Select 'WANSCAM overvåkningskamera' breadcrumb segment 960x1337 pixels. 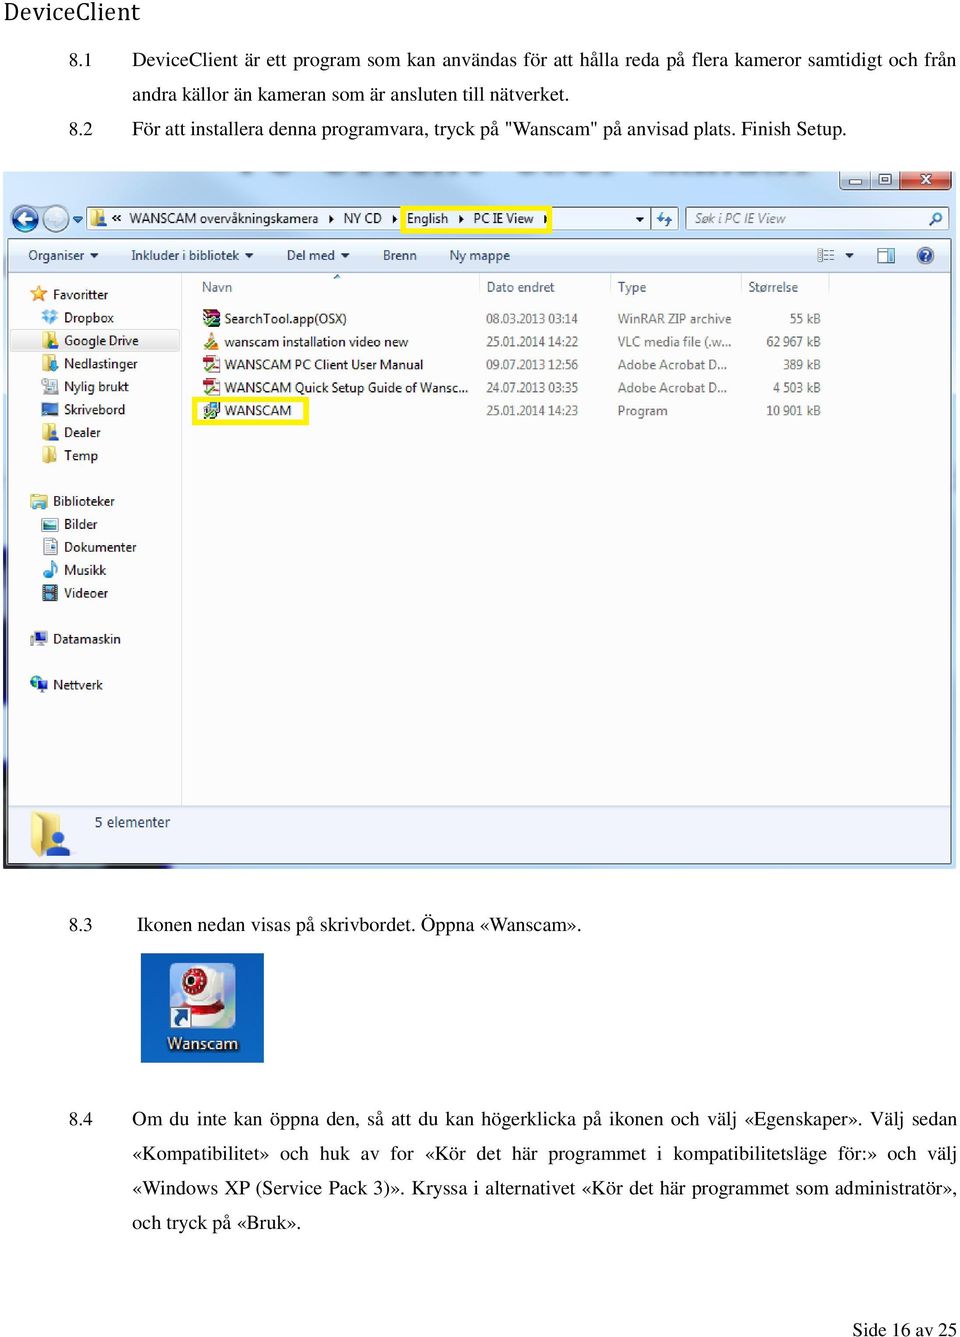[223, 218]
